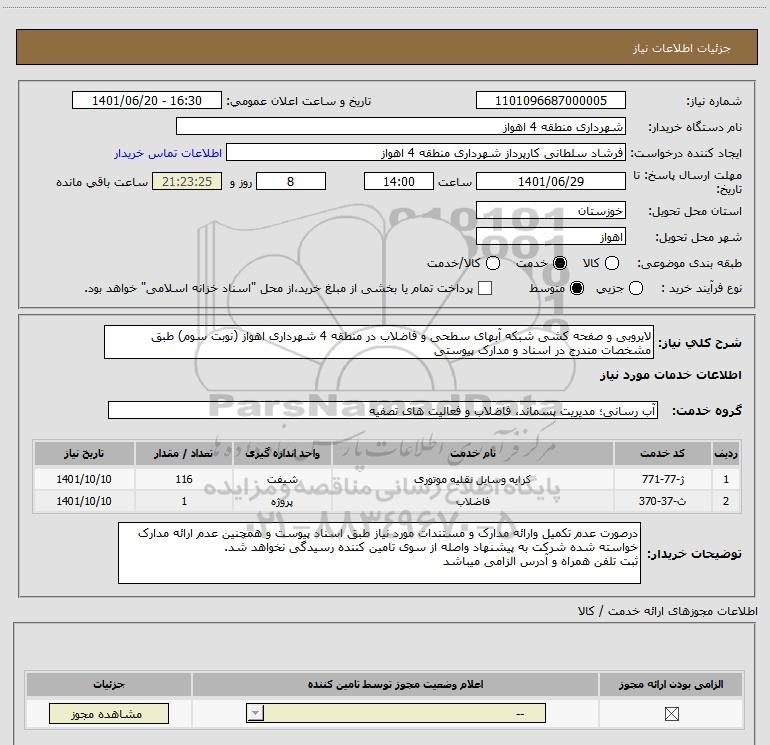
Task: Select the کالا radio button
Action: [611, 263]
